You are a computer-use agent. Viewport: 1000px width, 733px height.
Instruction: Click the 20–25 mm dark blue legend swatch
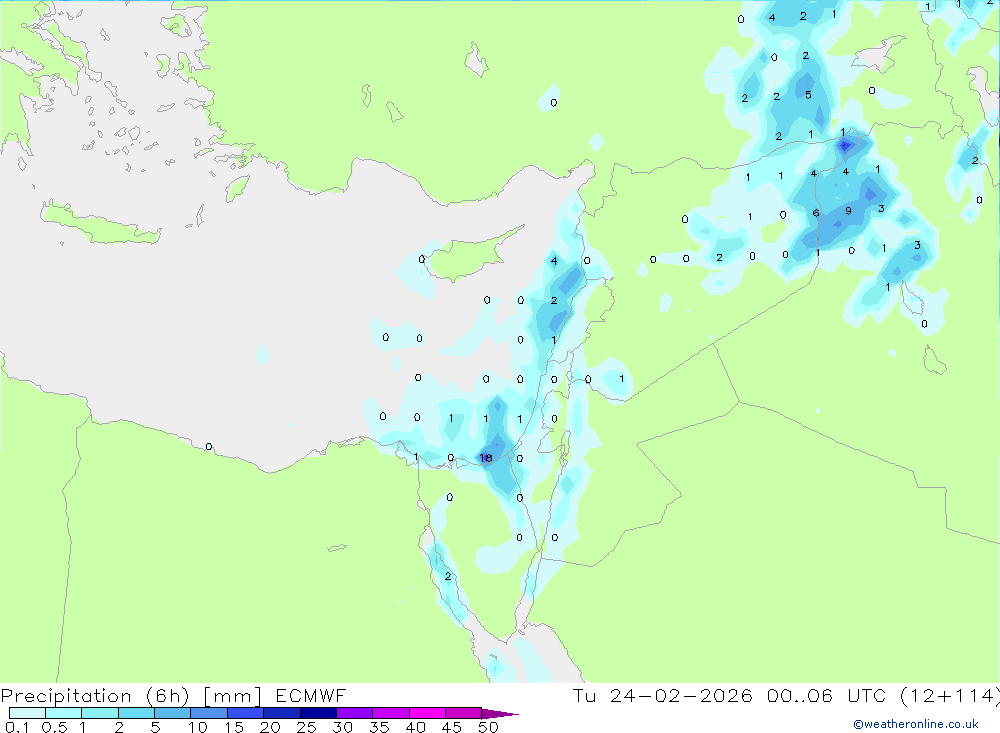coord(282,713)
